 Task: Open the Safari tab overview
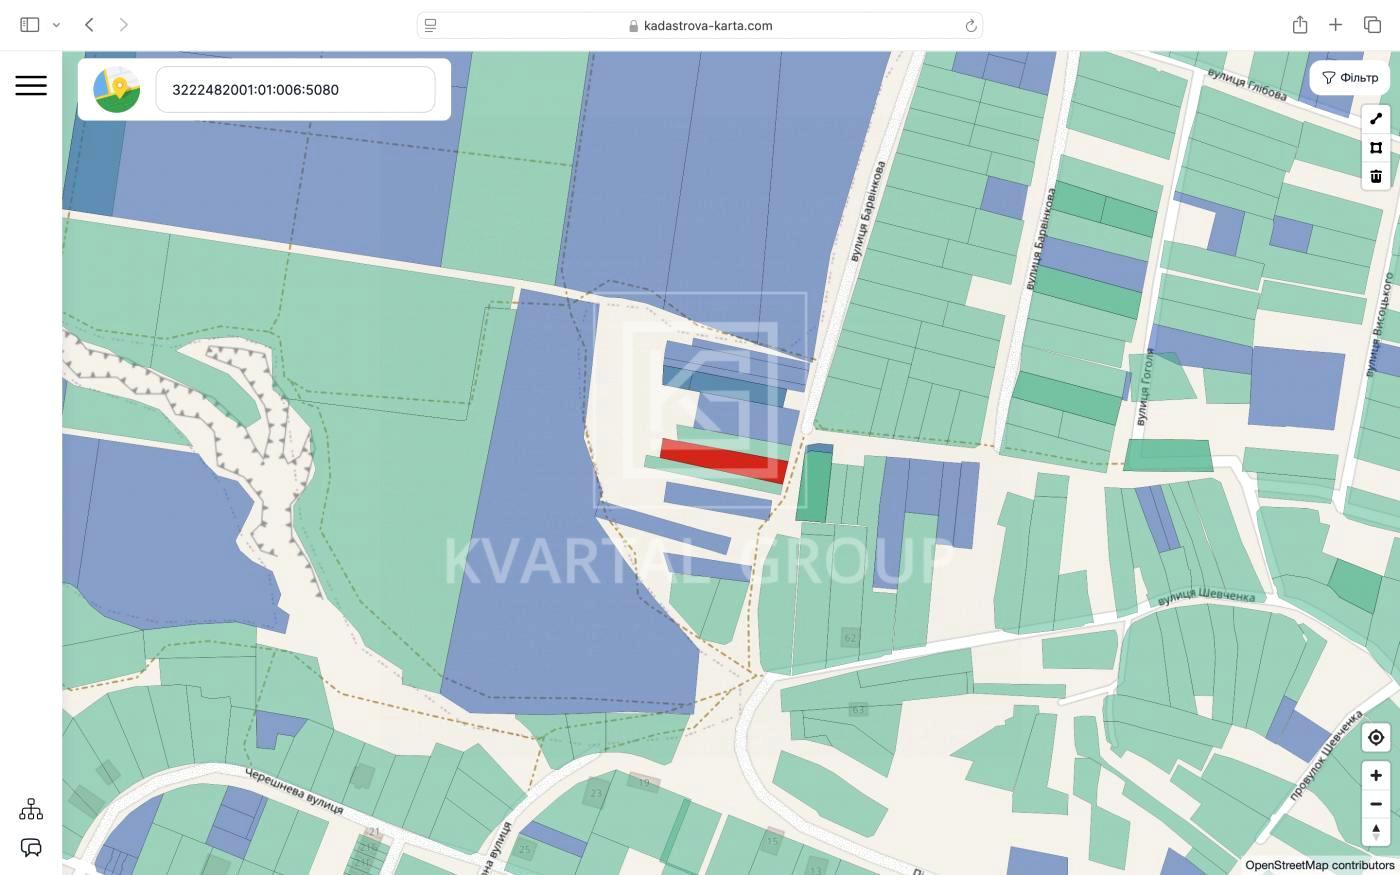pos(1372,25)
